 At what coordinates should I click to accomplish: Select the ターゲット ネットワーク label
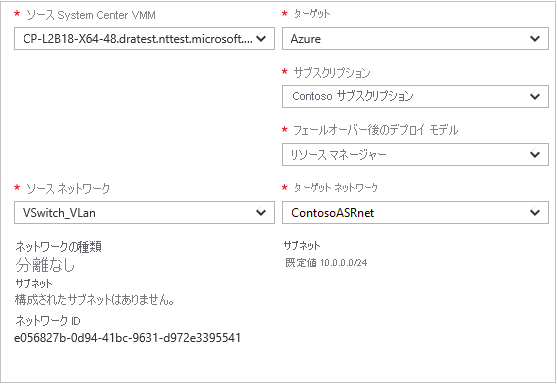tap(336, 188)
